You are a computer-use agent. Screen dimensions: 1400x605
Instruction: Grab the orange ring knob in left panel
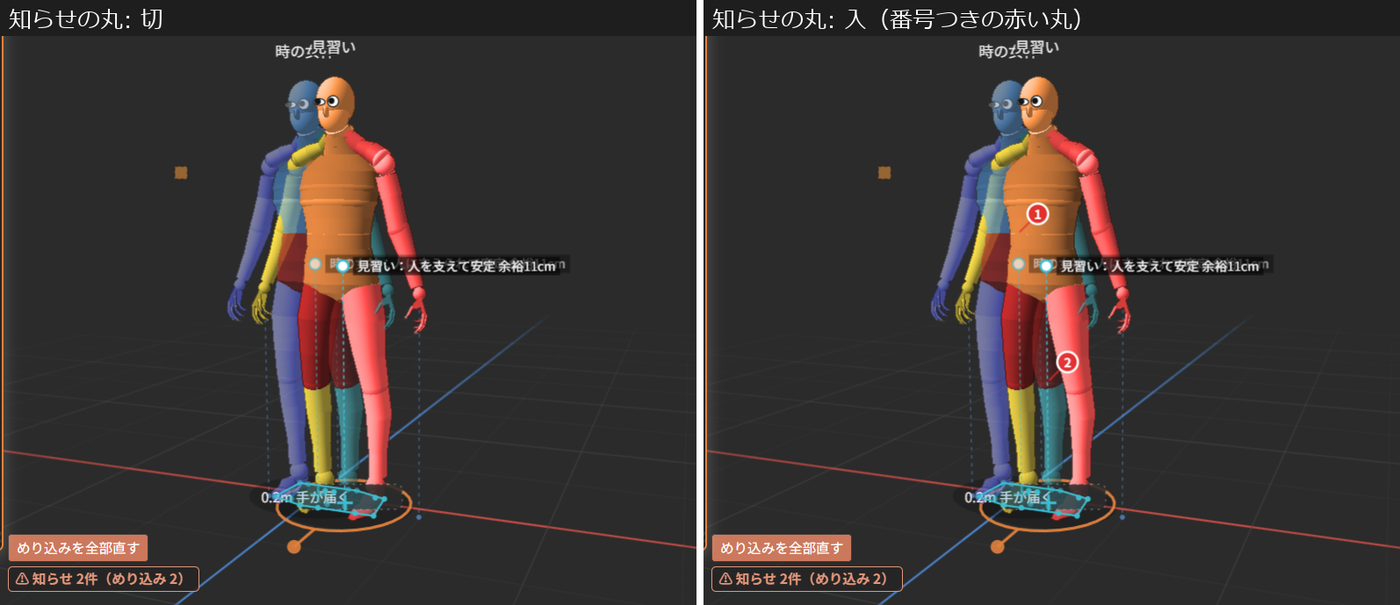tap(294, 546)
